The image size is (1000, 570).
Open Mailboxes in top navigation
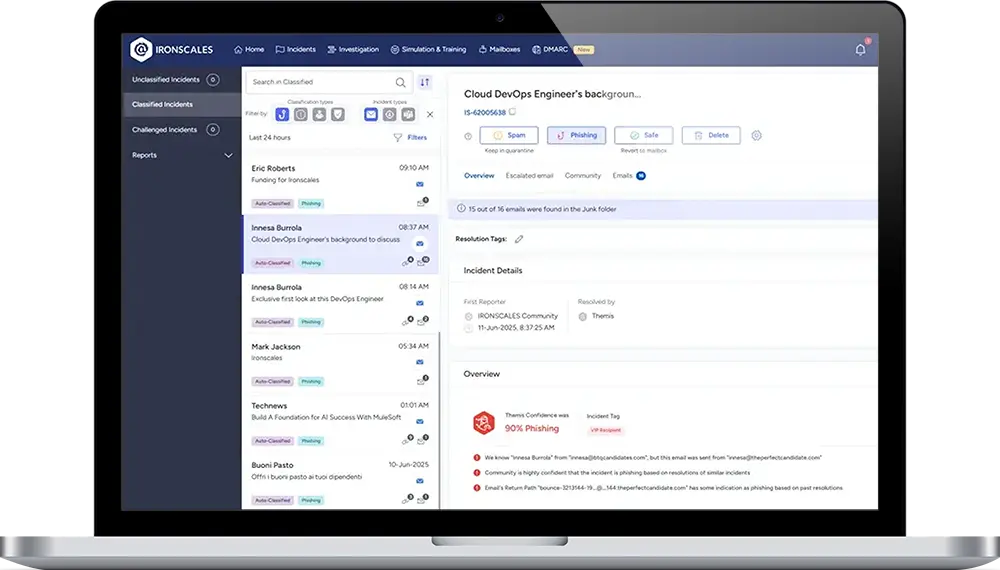point(499,50)
